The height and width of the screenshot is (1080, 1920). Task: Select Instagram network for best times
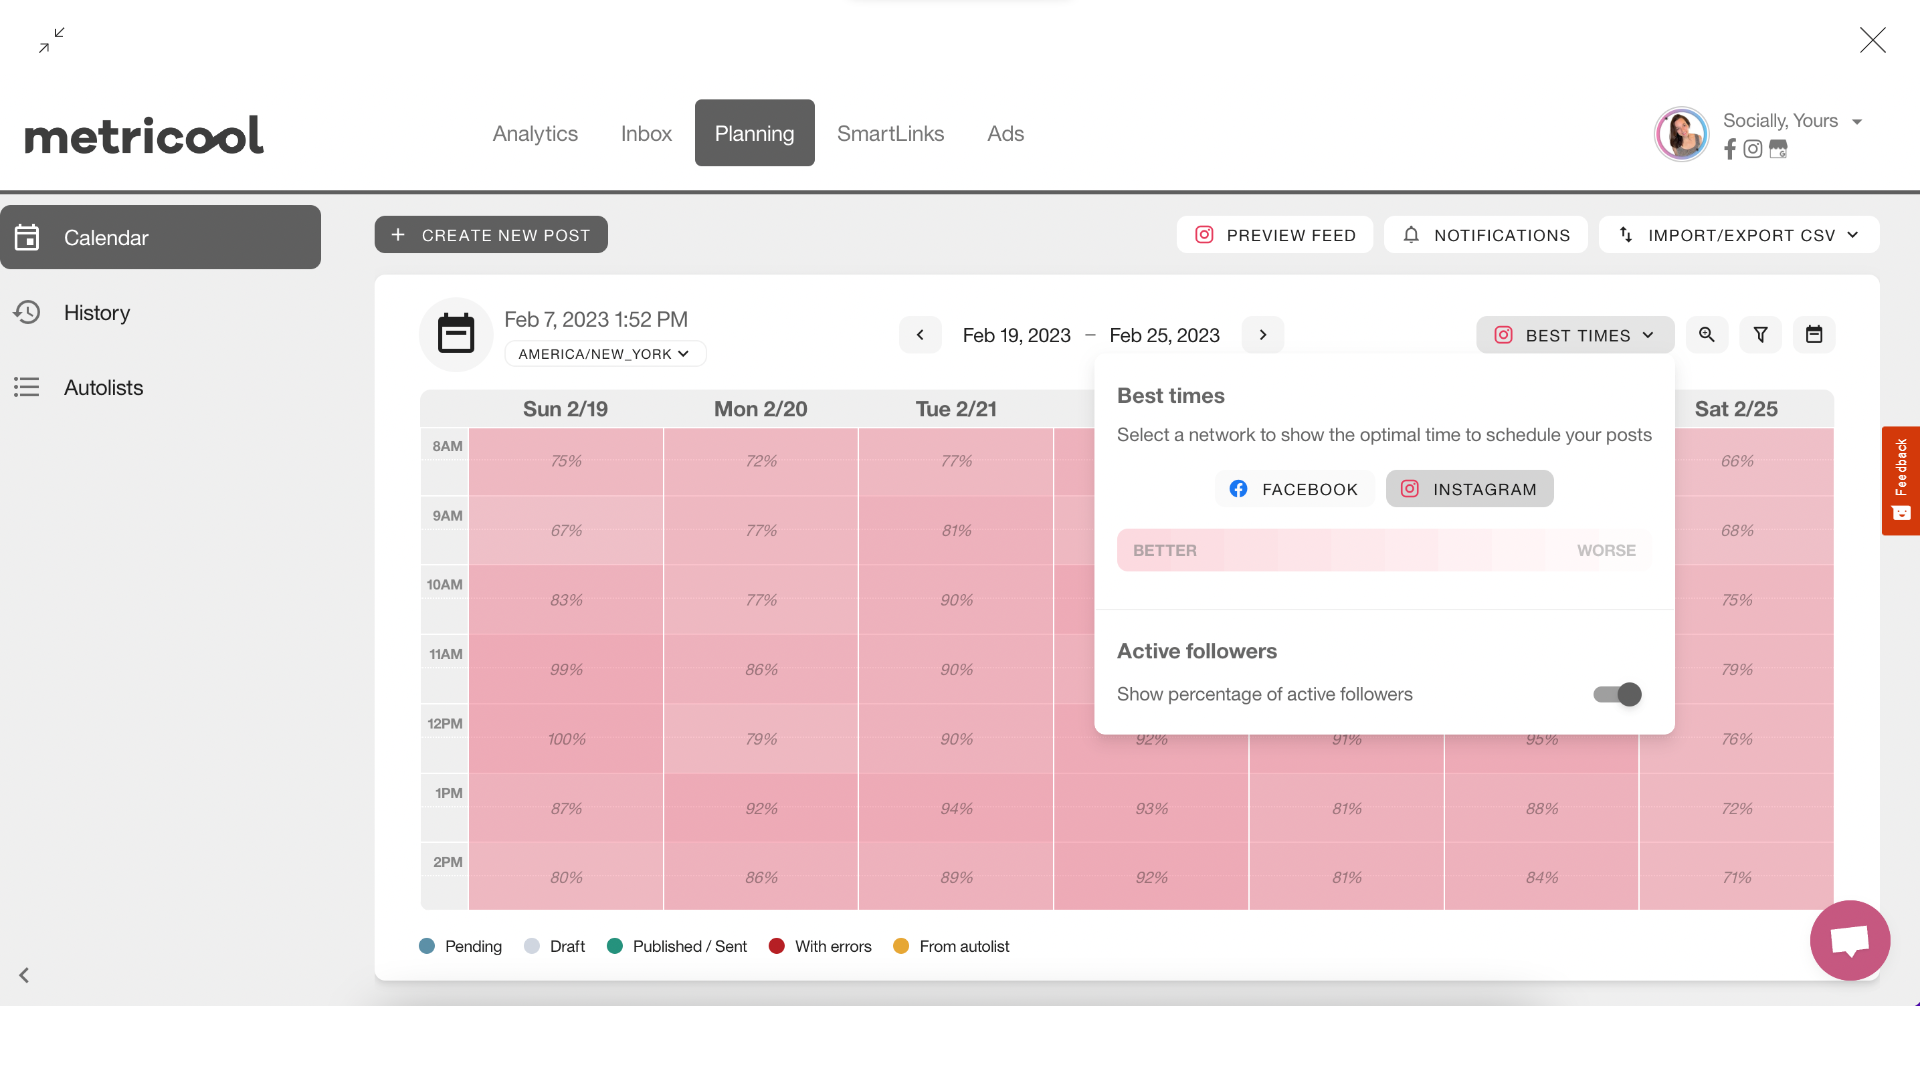(x=1469, y=489)
